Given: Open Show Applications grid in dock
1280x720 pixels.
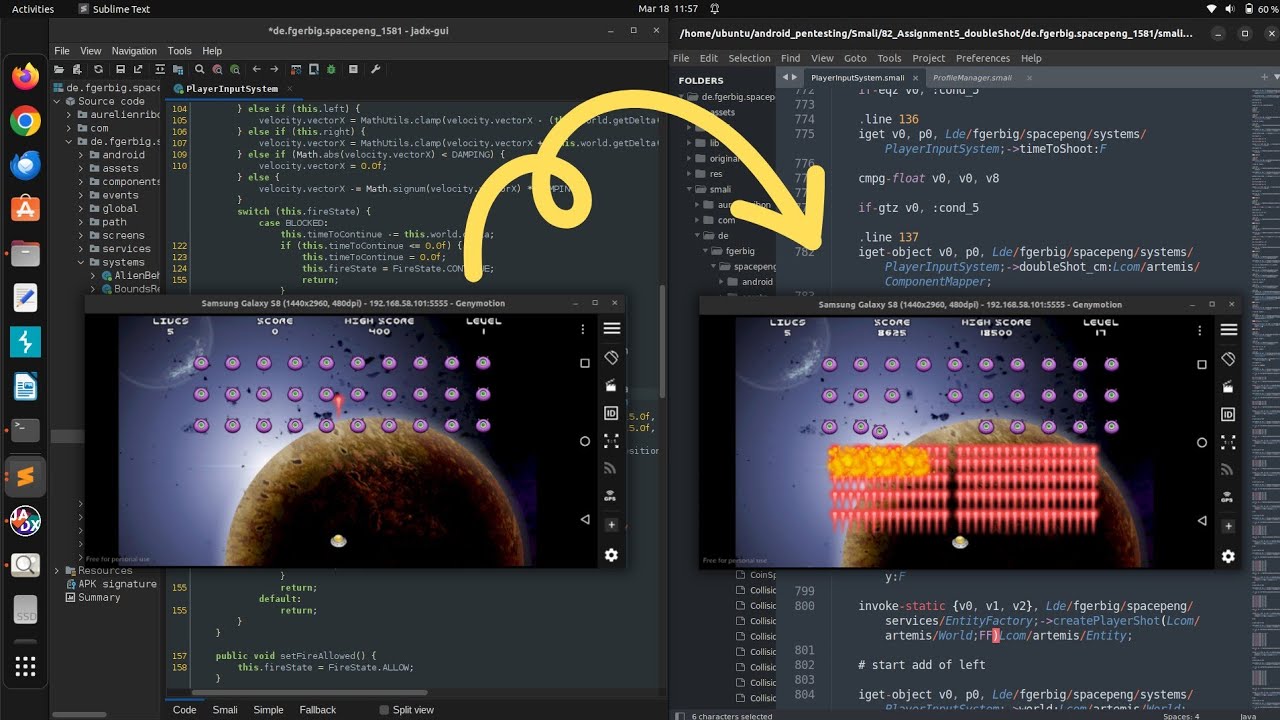Looking at the screenshot, I should coord(25,666).
